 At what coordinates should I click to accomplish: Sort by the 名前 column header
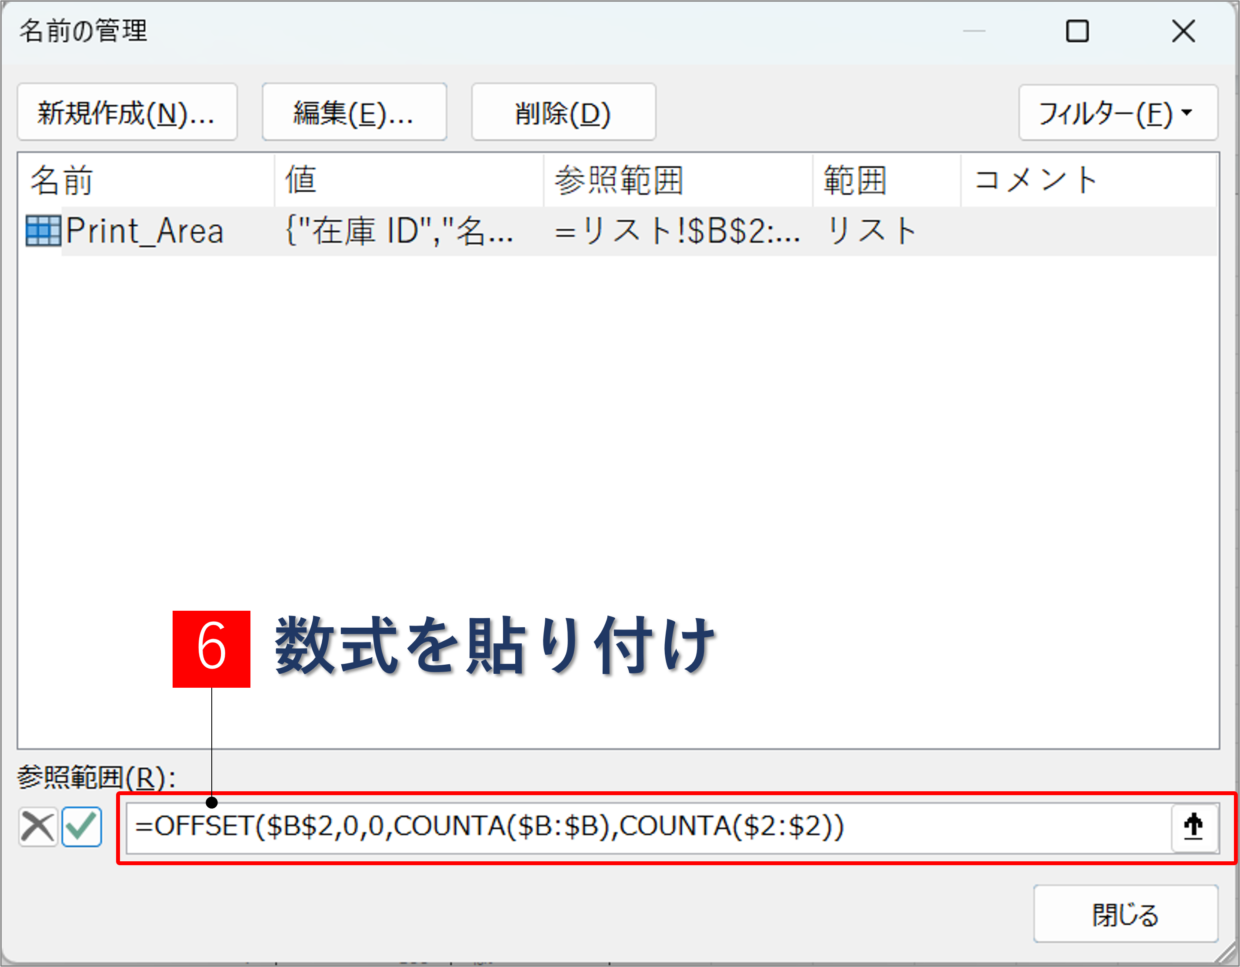coord(146,180)
